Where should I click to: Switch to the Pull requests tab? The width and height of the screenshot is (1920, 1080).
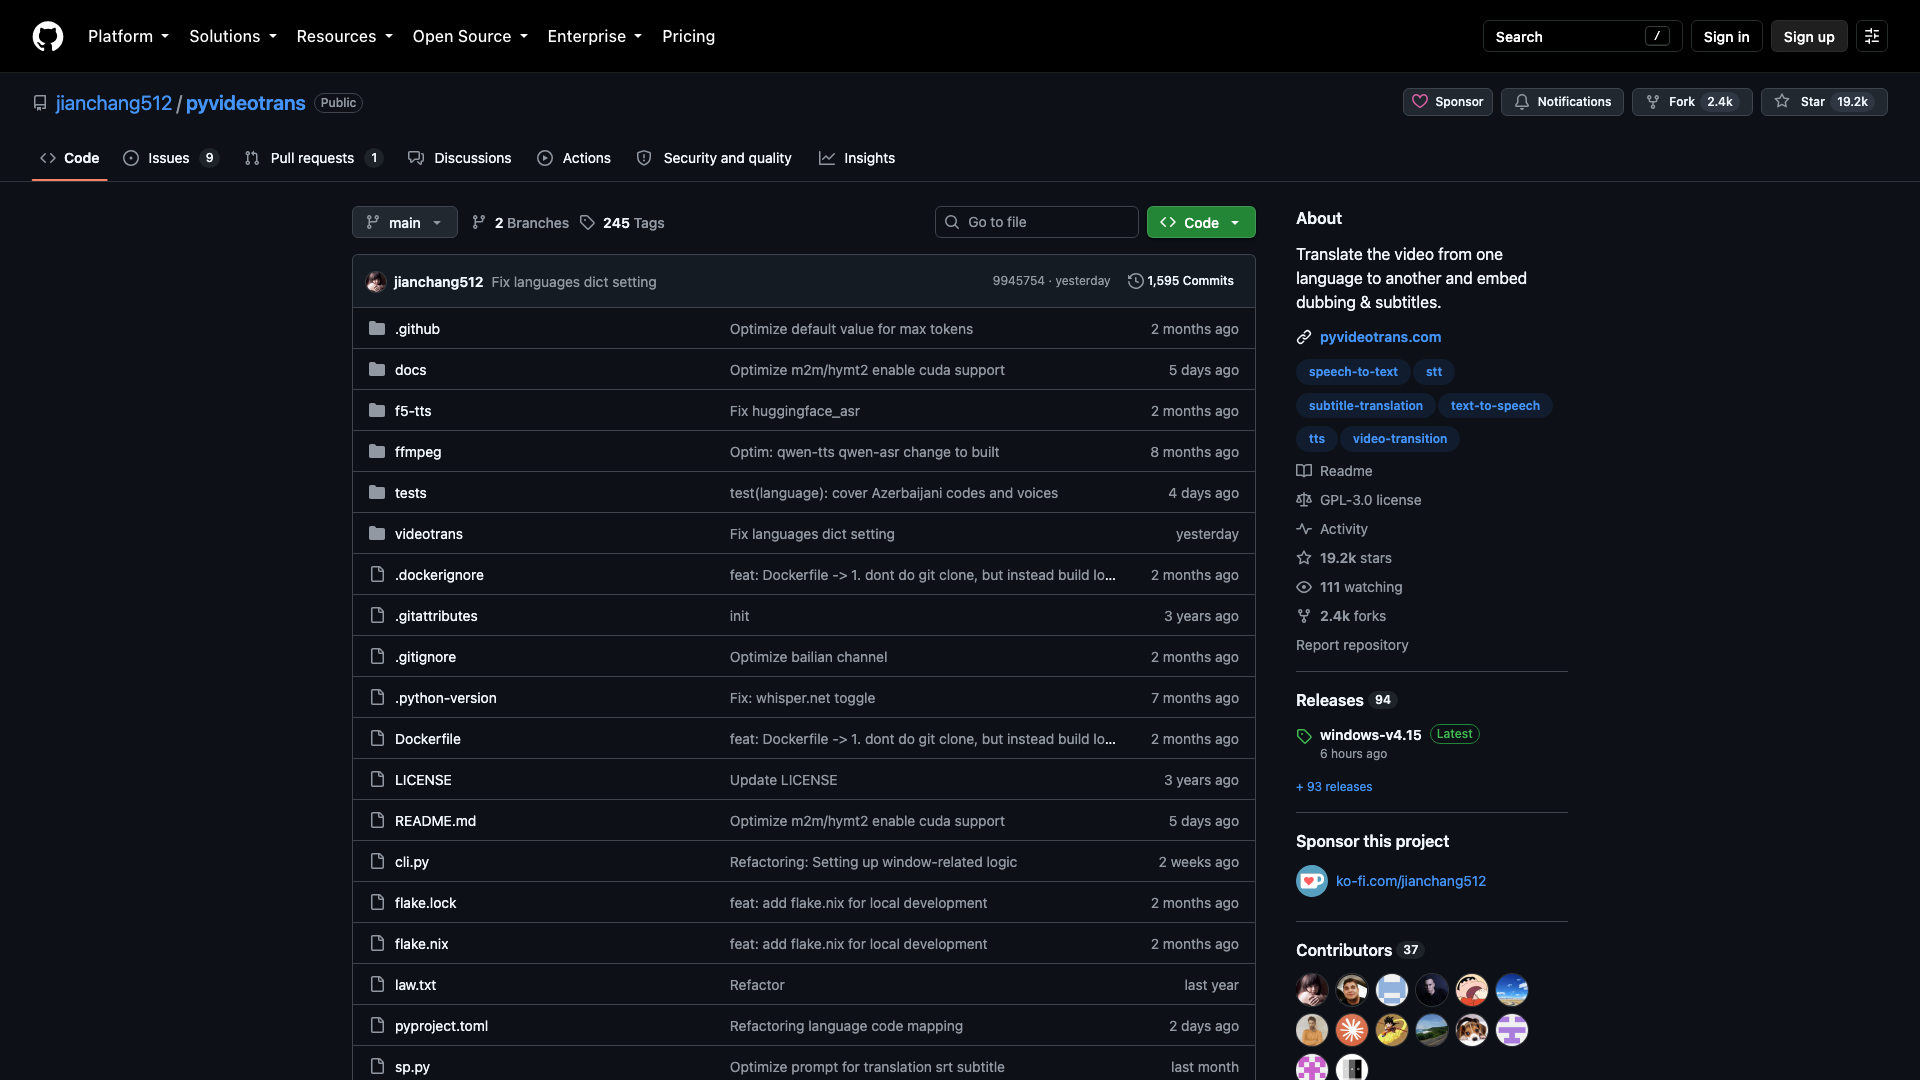point(313,158)
